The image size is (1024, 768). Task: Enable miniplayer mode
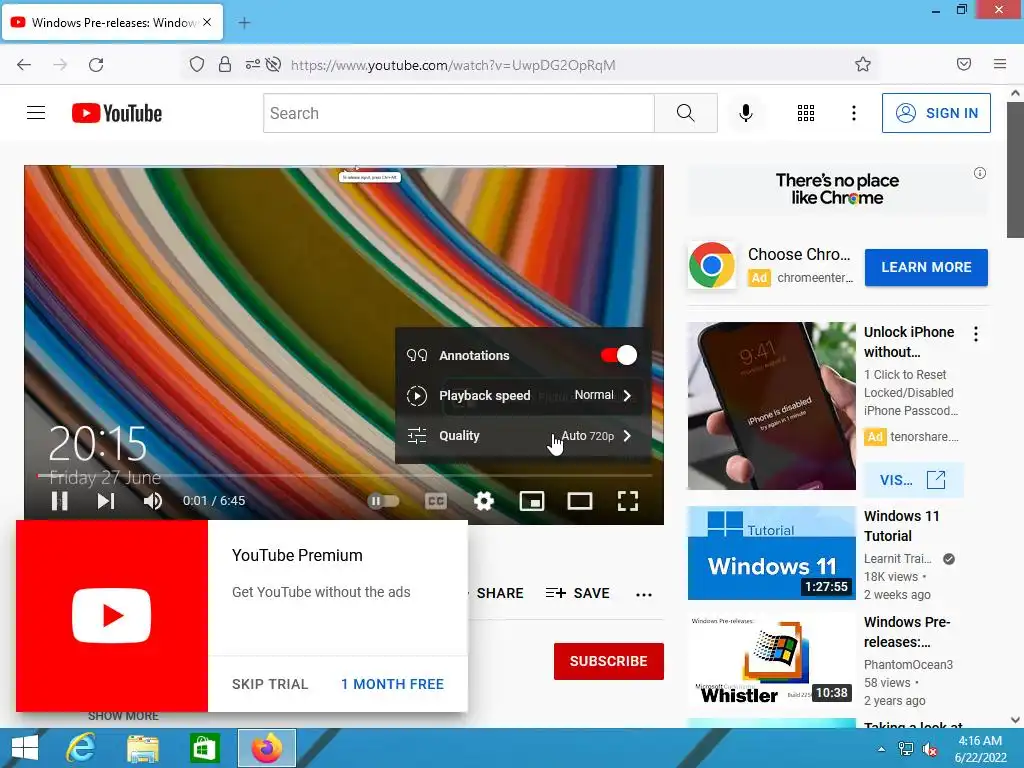(532, 501)
